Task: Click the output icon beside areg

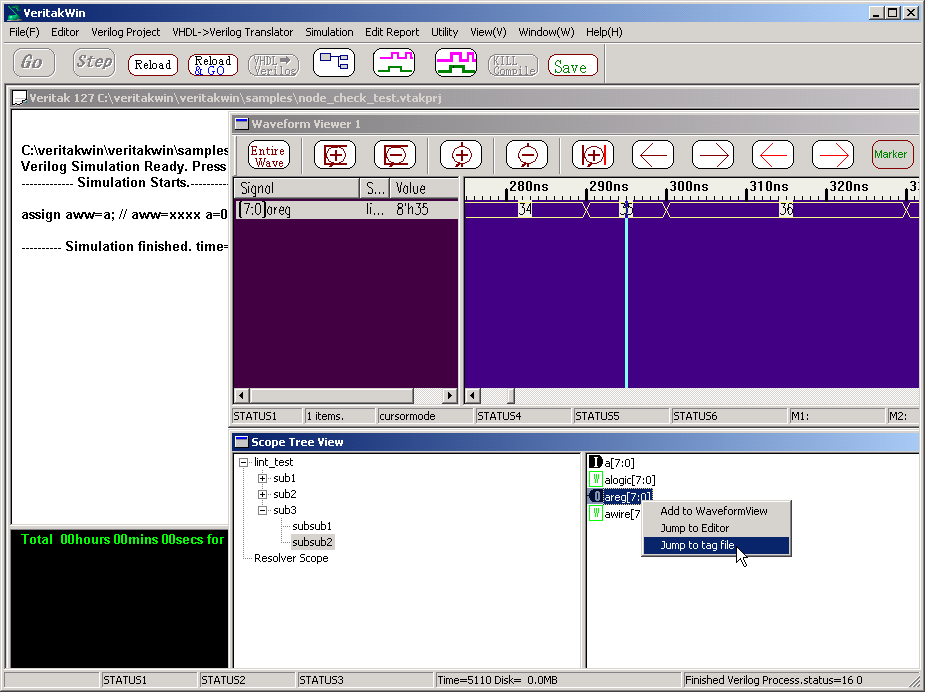Action: pyautogui.click(x=596, y=497)
